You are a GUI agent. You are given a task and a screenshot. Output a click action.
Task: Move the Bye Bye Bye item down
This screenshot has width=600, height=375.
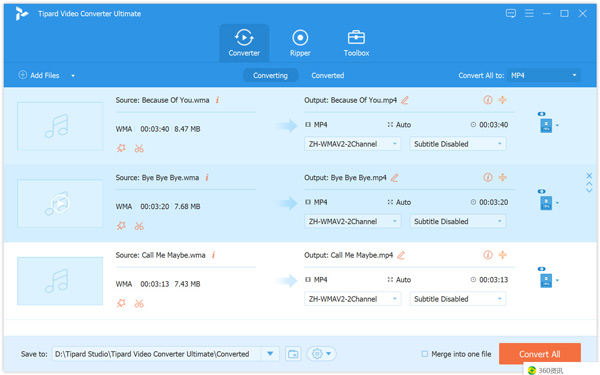[x=589, y=190]
